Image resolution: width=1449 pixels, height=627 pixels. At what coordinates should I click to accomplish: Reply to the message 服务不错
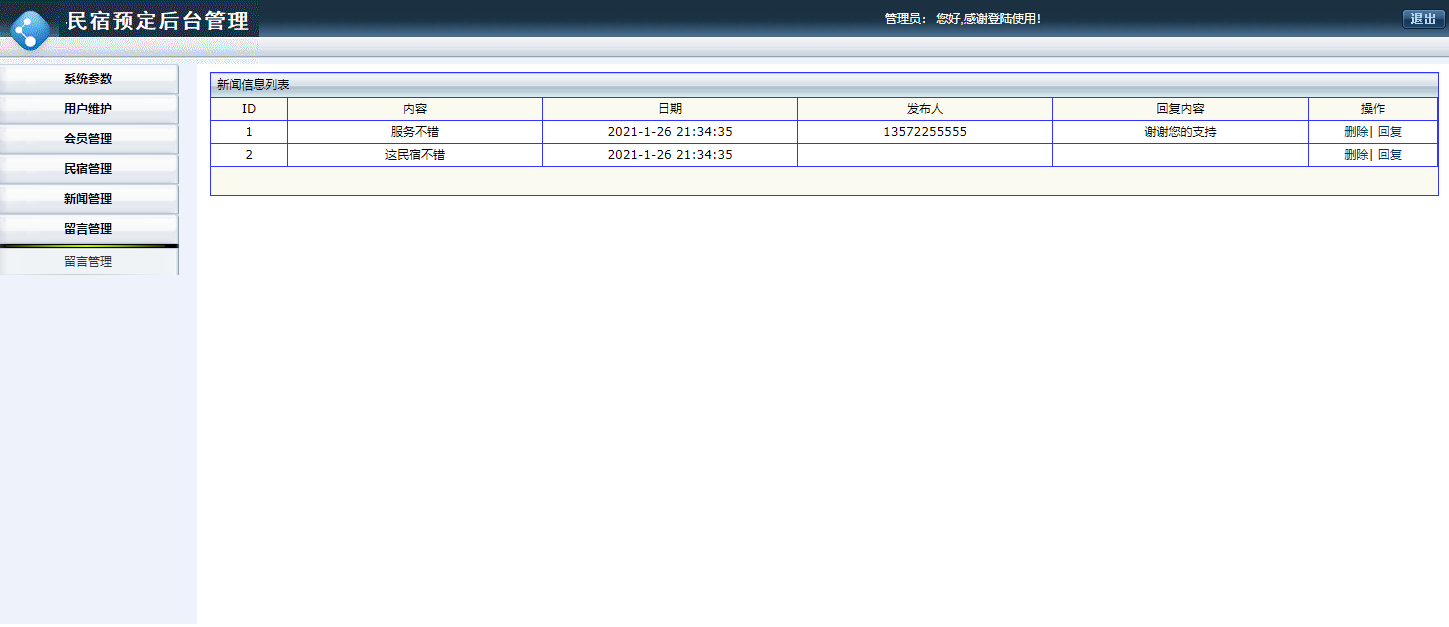coord(1390,132)
